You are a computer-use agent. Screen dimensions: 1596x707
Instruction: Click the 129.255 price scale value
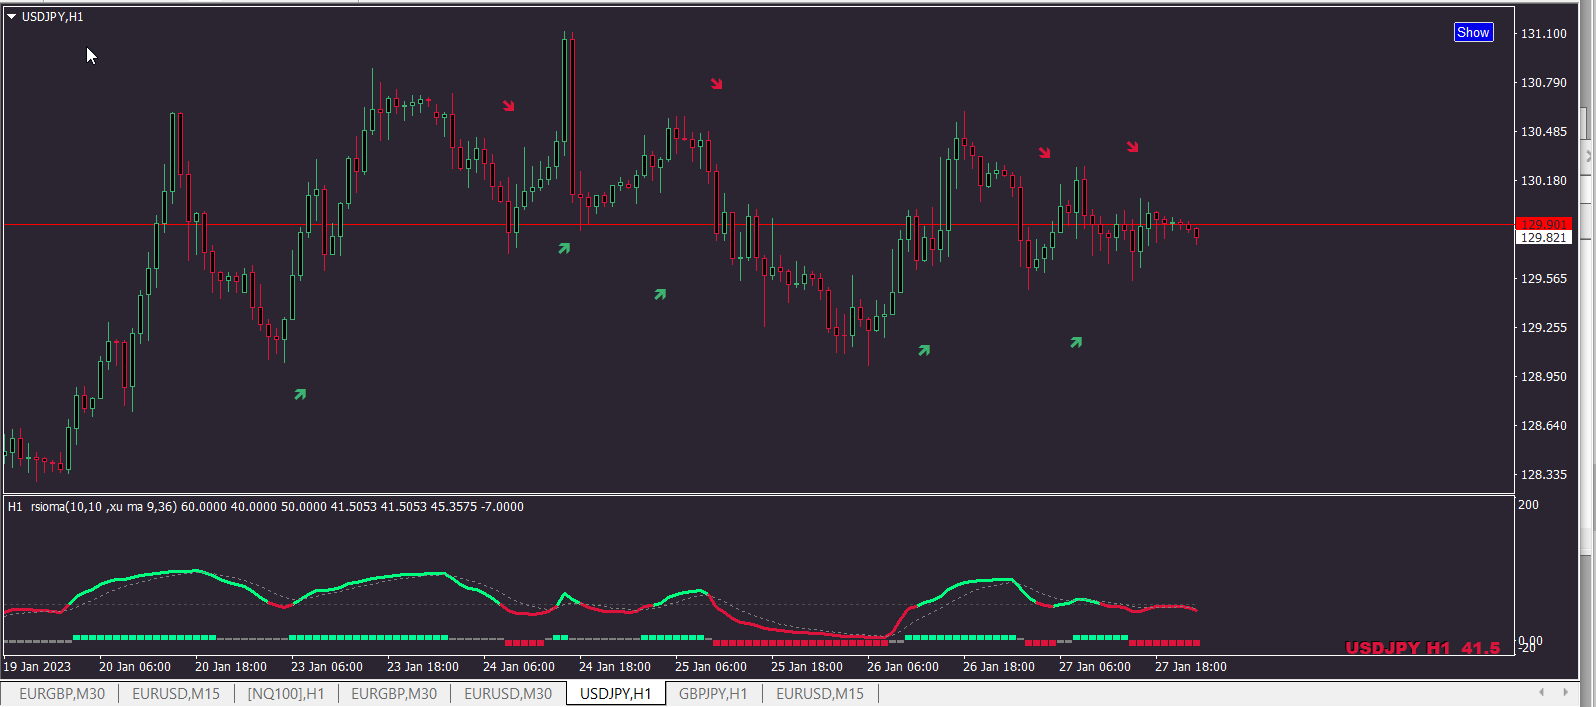click(1543, 327)
